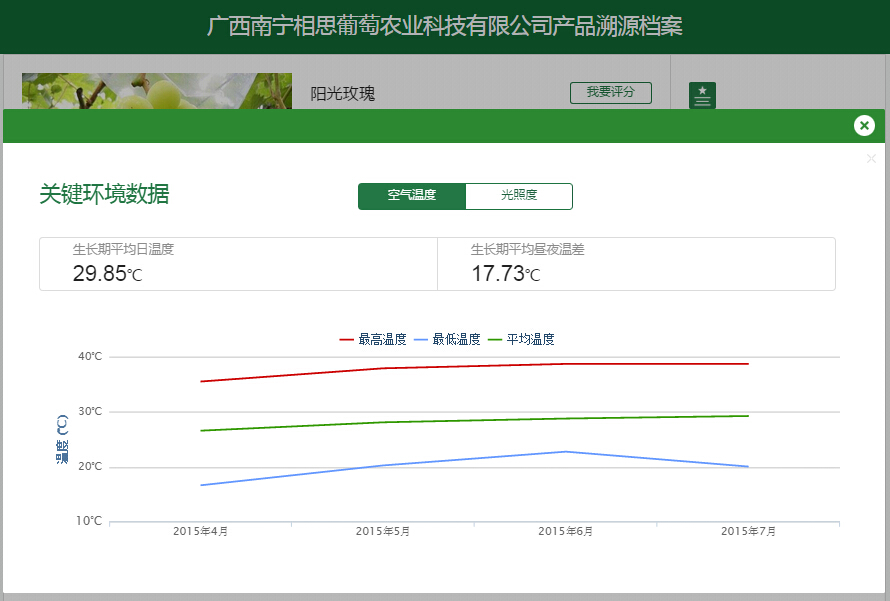The width and height of the screenshot is (890, 601).
Task: Click the green line point at 2015年7月
Action: (x=748, y=416)
